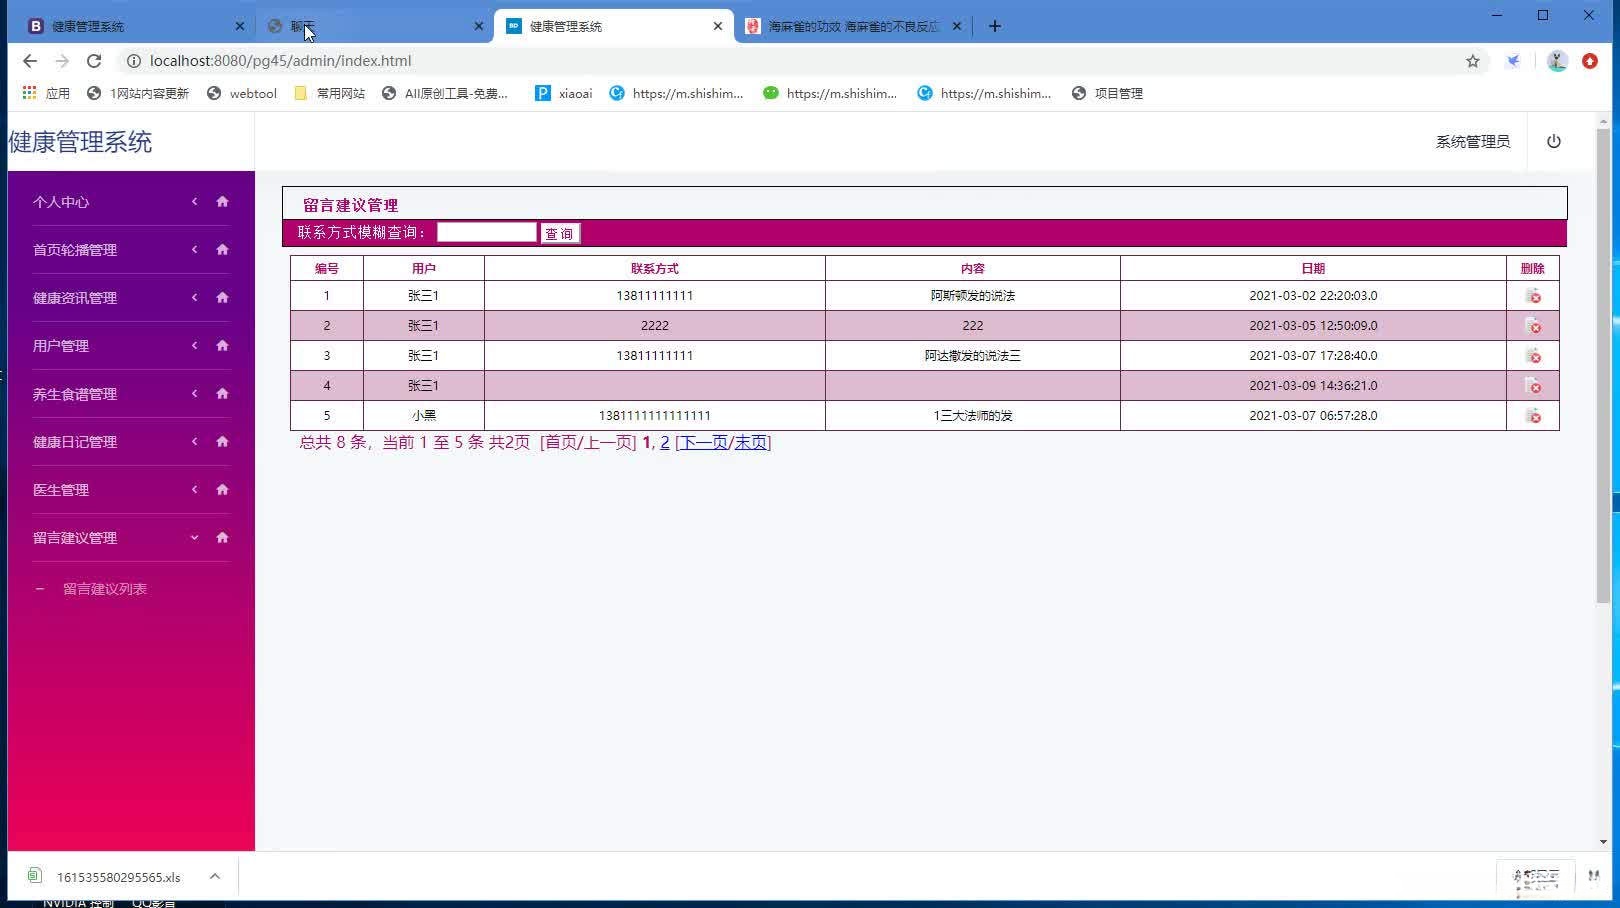
Task: Open the 应用 apps shortcut in bookmarks bar
Action: pyautogui.click(x=46, y=93)
